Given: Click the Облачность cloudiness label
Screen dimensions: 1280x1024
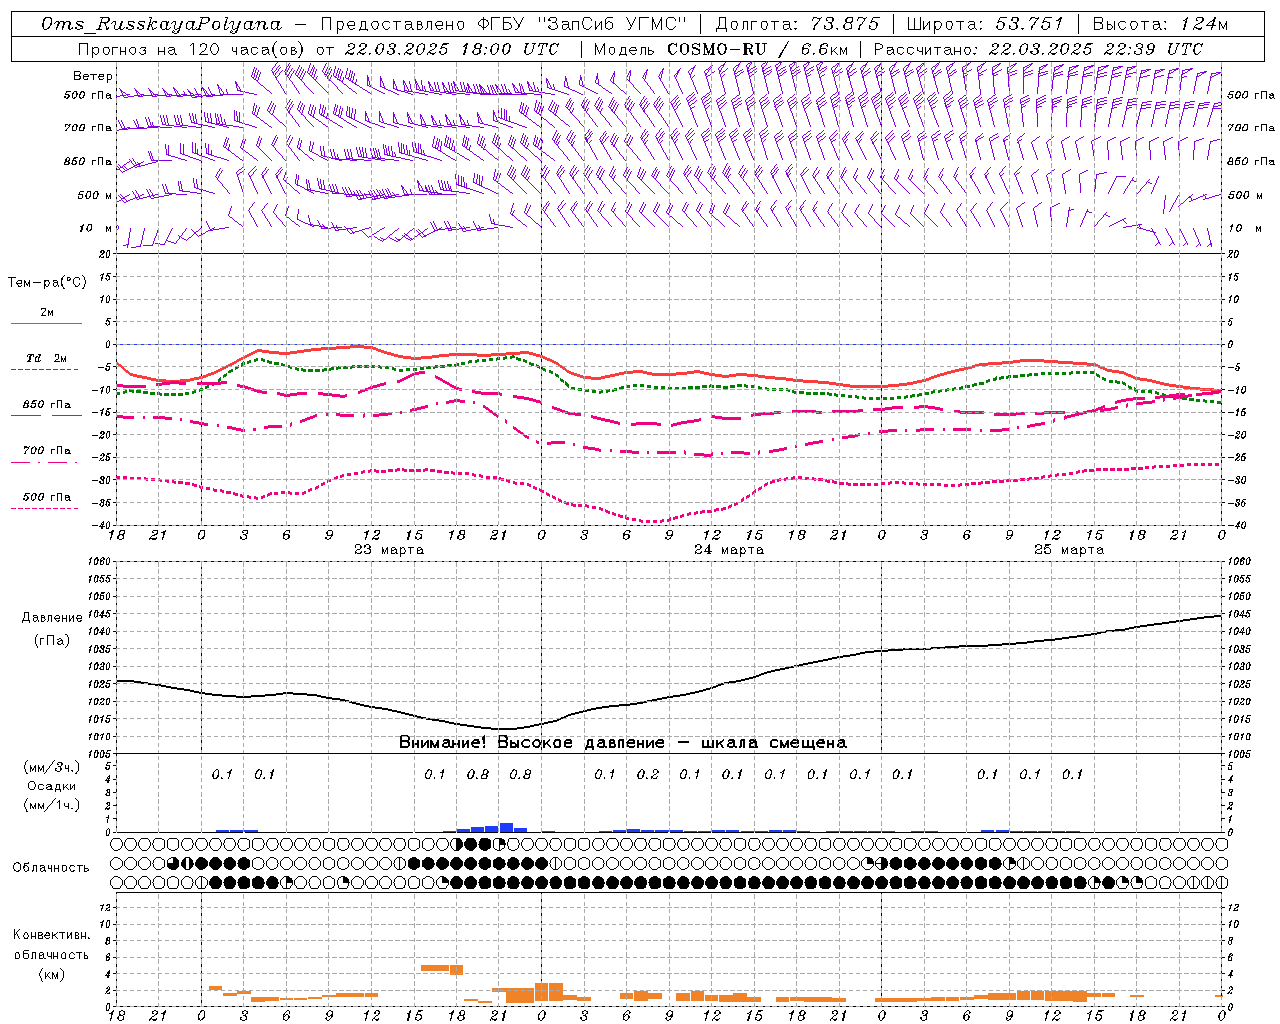Looking at the screenshot, I should (x=51, y=868).
